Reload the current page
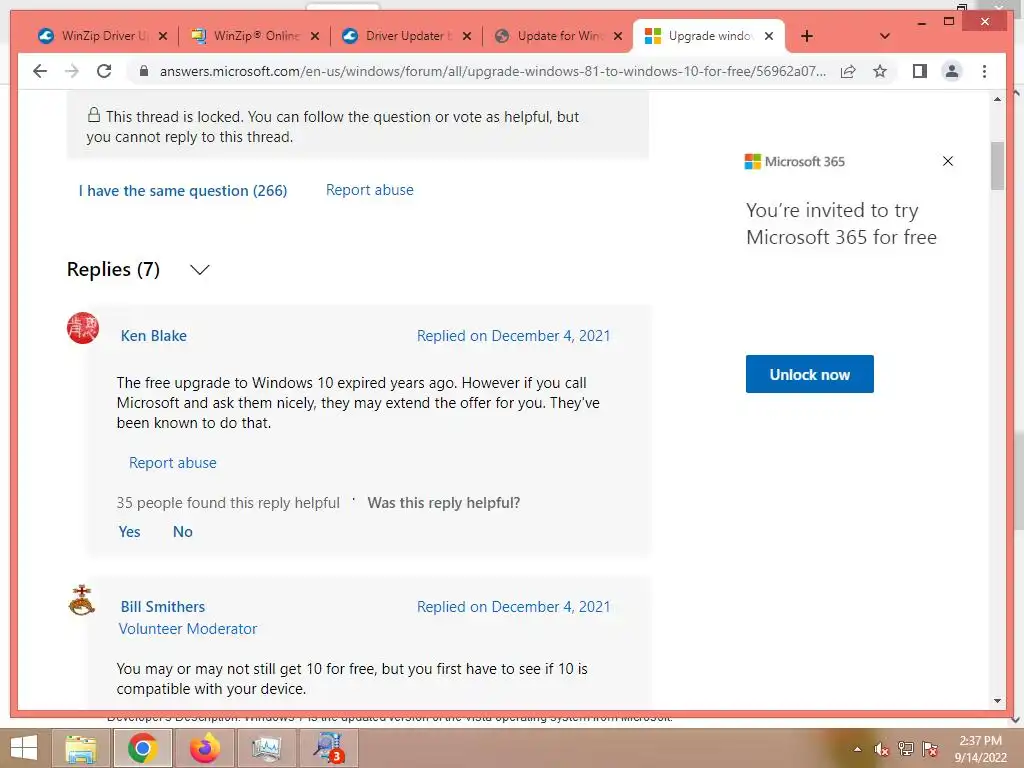The height and width of the screenshot is (768, 1024). [x=104, y=71]
